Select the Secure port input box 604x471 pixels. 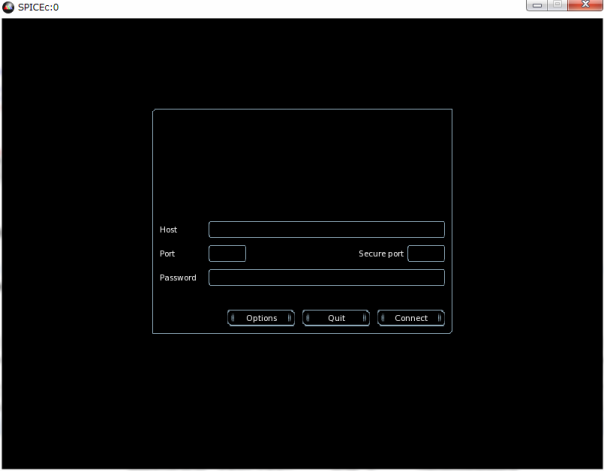click(426, 254)
